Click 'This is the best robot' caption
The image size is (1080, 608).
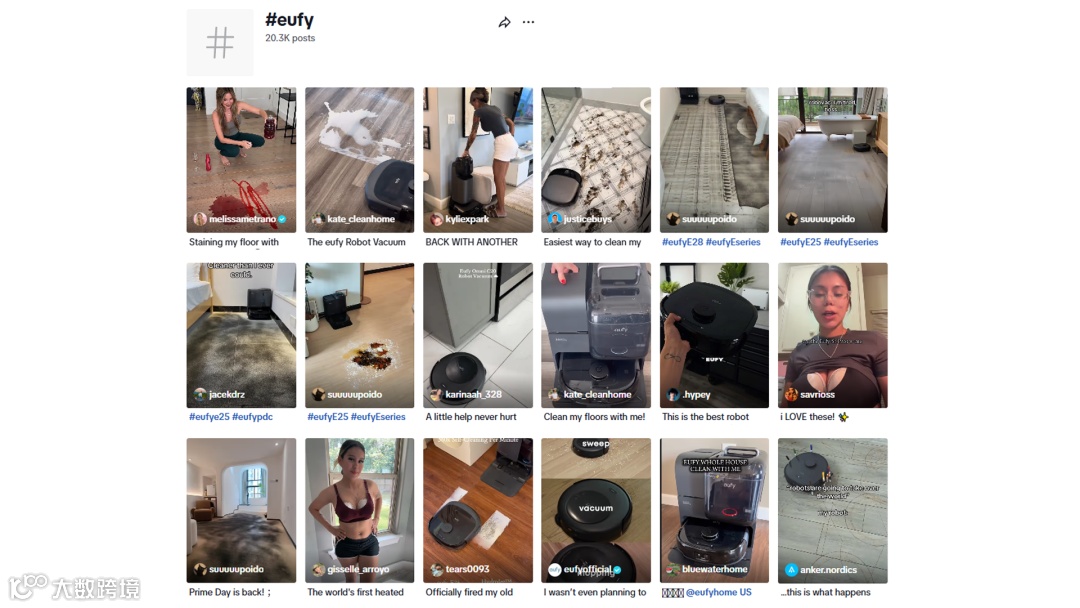tap(705, 417)
